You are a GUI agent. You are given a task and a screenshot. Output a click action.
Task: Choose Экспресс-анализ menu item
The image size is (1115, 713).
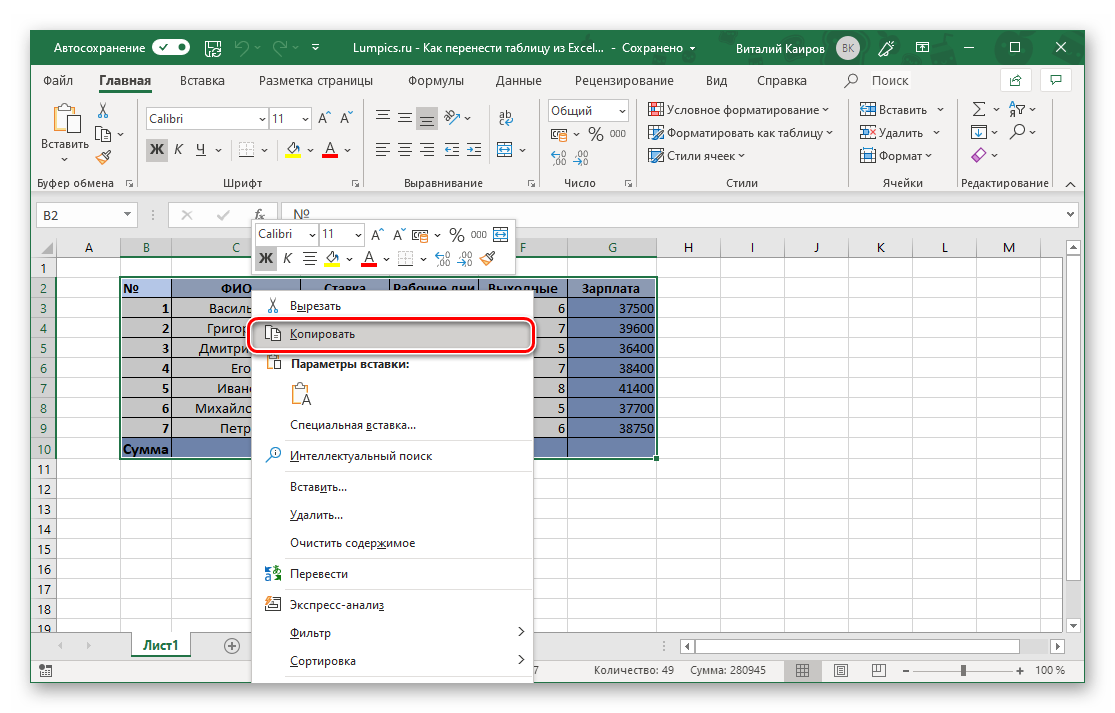pos(392,605)
